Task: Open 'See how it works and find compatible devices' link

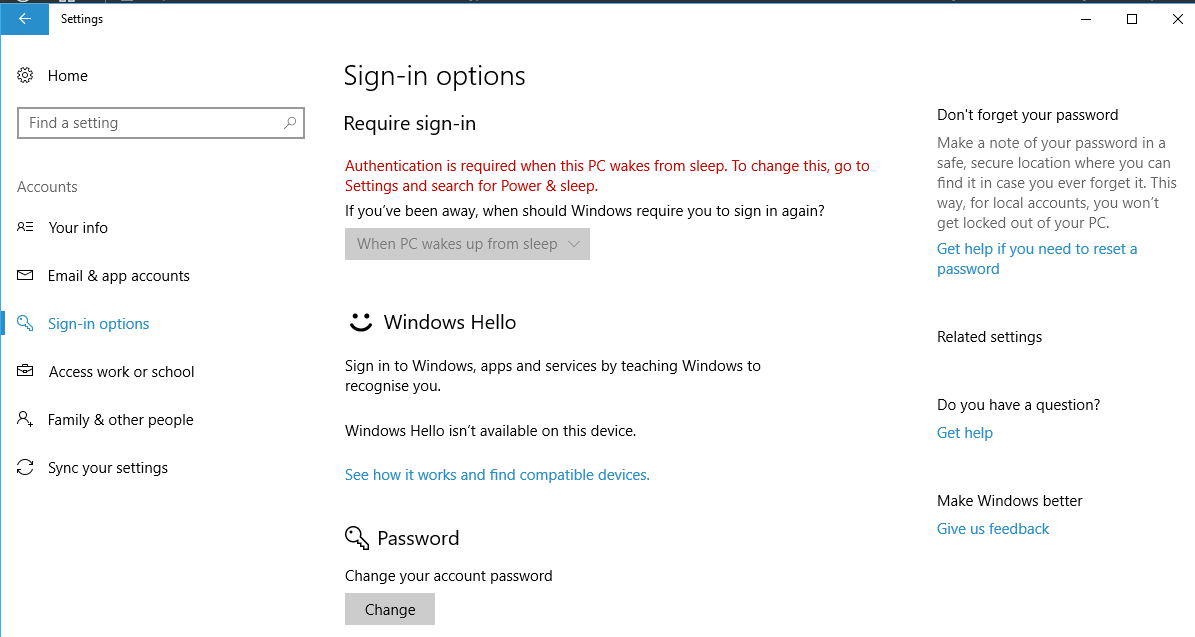Action: click(x=497, y=475)
